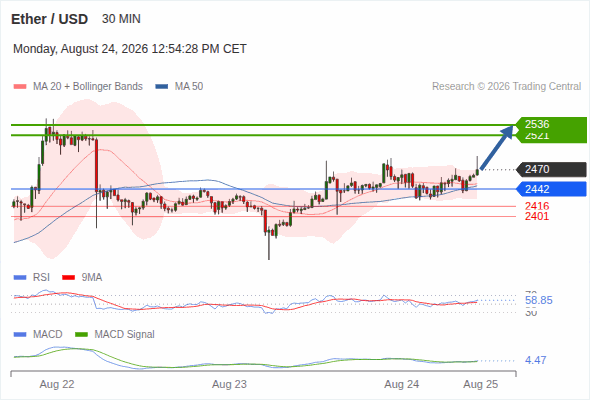
Task: Click the green MACD Signal legend swatch
Action: coord(81,335)
